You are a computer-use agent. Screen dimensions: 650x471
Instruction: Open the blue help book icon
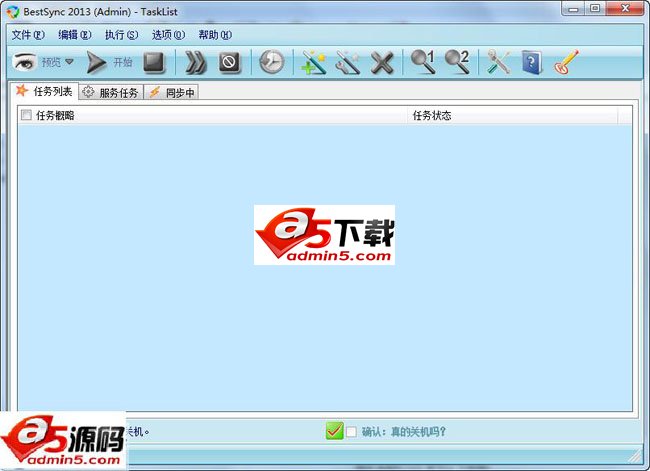[532, 63]
